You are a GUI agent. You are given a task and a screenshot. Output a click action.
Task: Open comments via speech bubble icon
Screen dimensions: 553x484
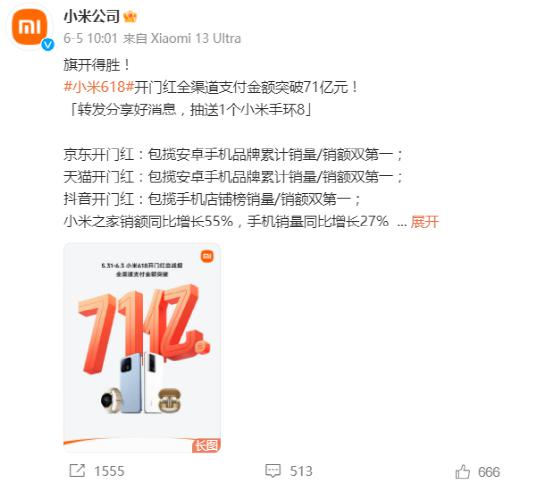[x=273, y=471]
